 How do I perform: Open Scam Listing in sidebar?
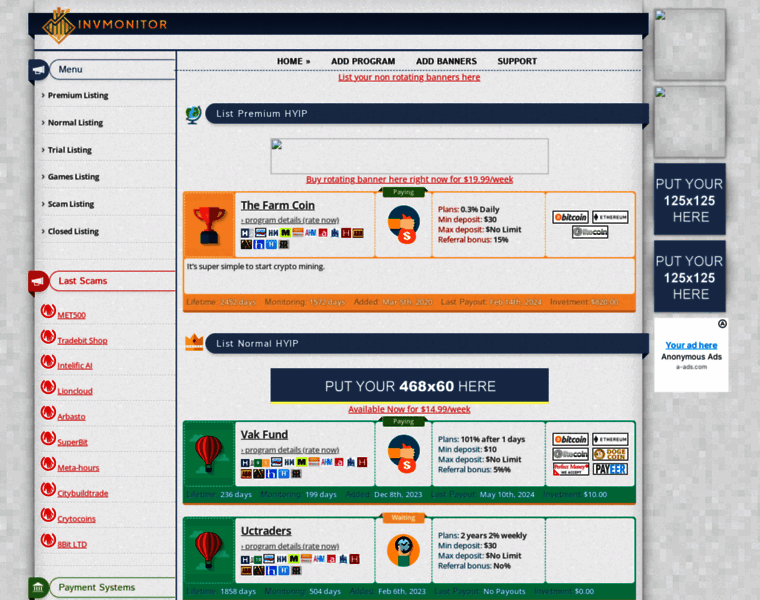pyautogui.click(x=71, y=204)
